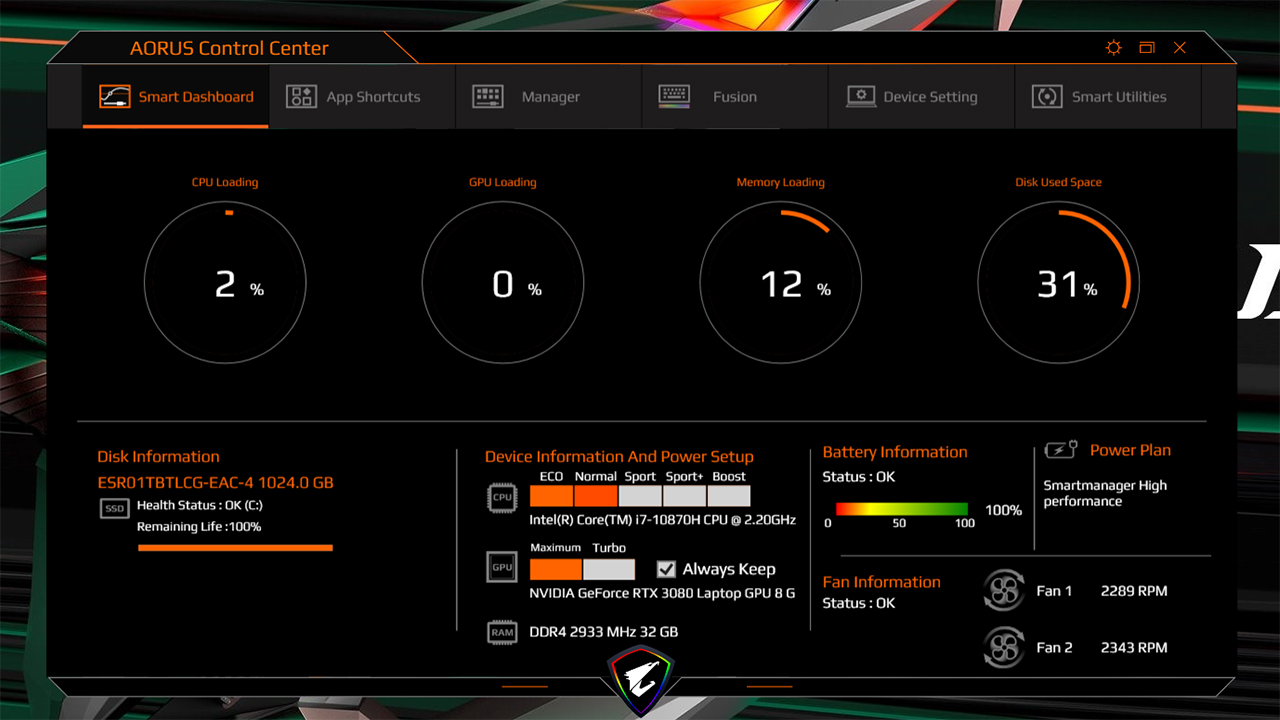The image size is (1280, 720).
Task: Click the AORUS Control Center title
Action: click(x=229, y=48)
